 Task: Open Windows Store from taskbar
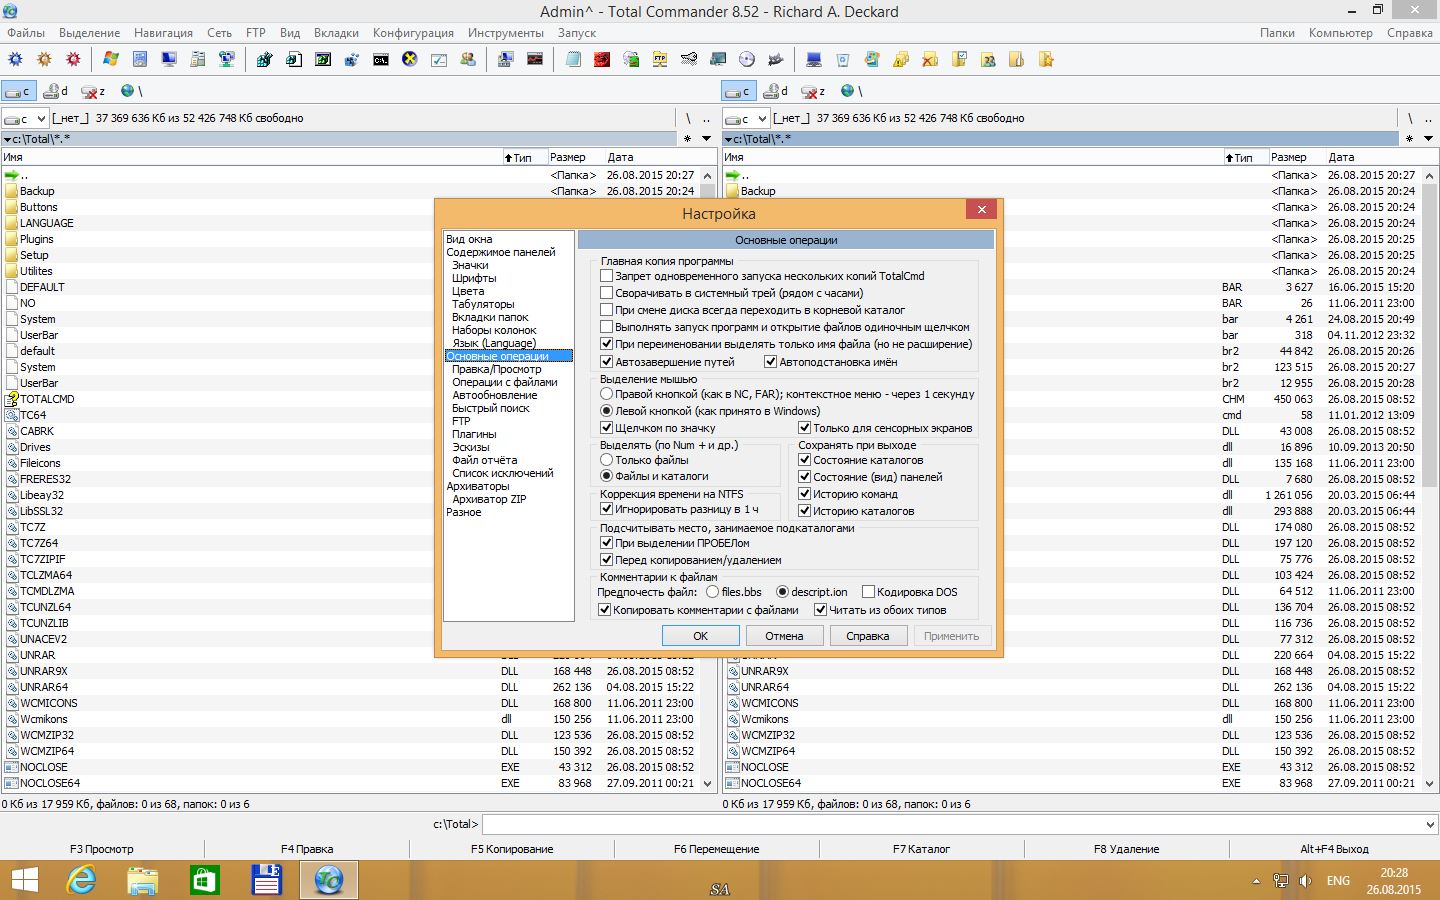205,880
